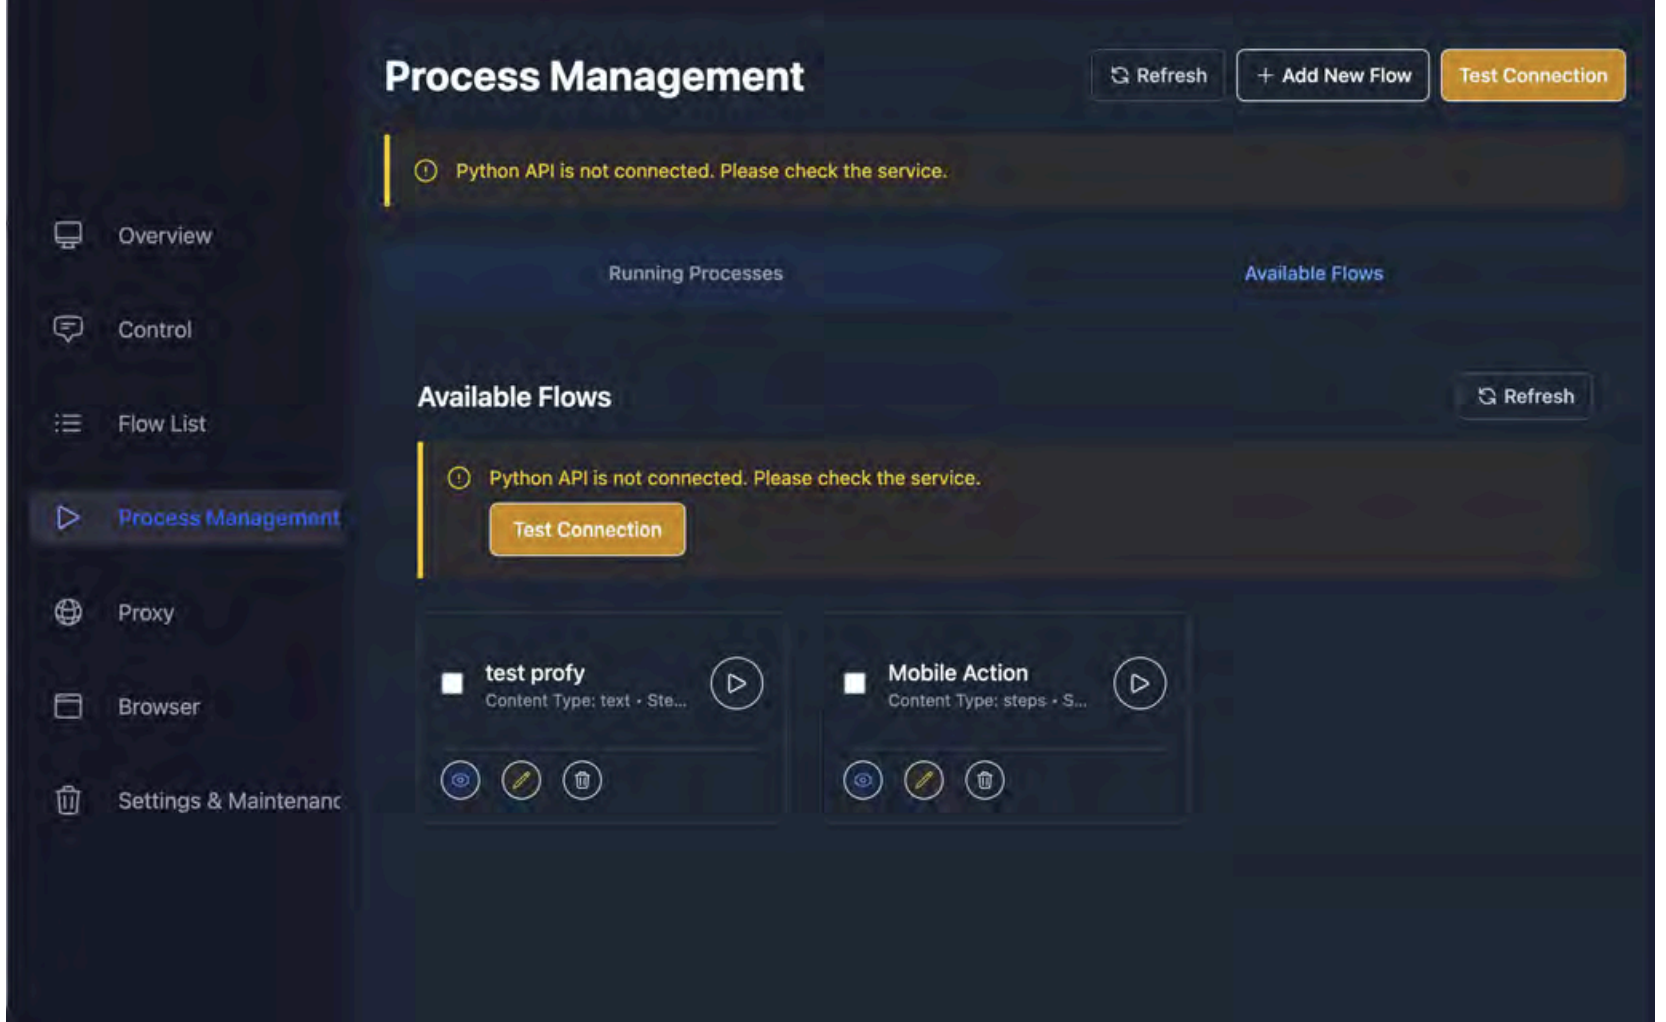The image size is (1666, 1022).
Task: Select the test profy checkbox
Action: pos(452,683)
